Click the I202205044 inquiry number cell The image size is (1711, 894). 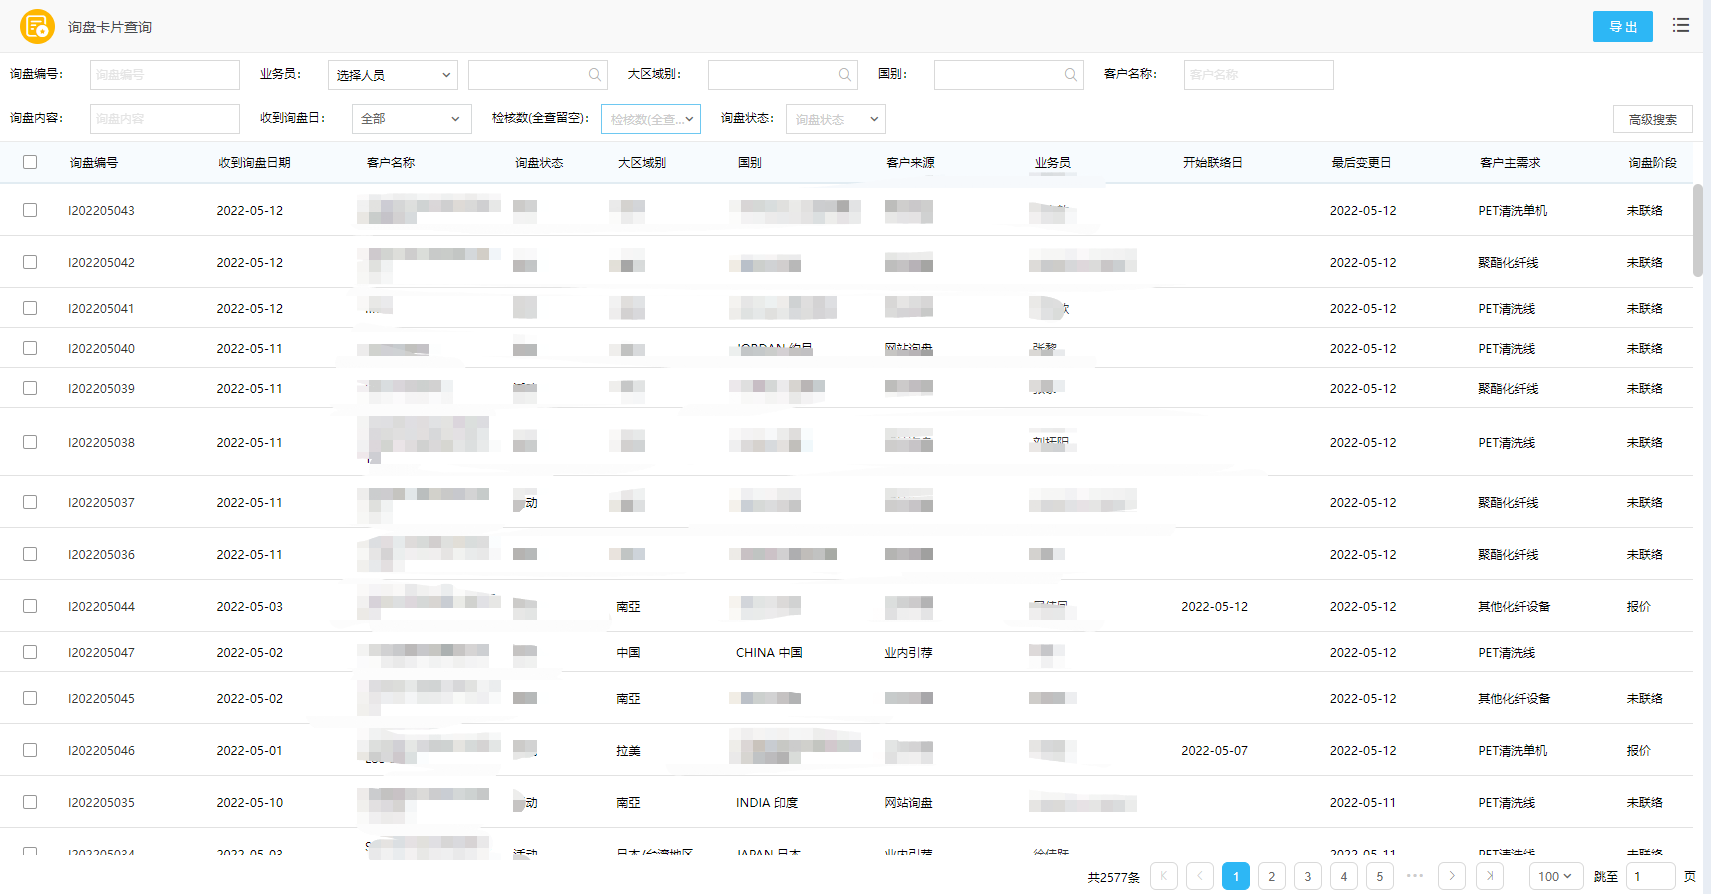[x=101, y=606]
